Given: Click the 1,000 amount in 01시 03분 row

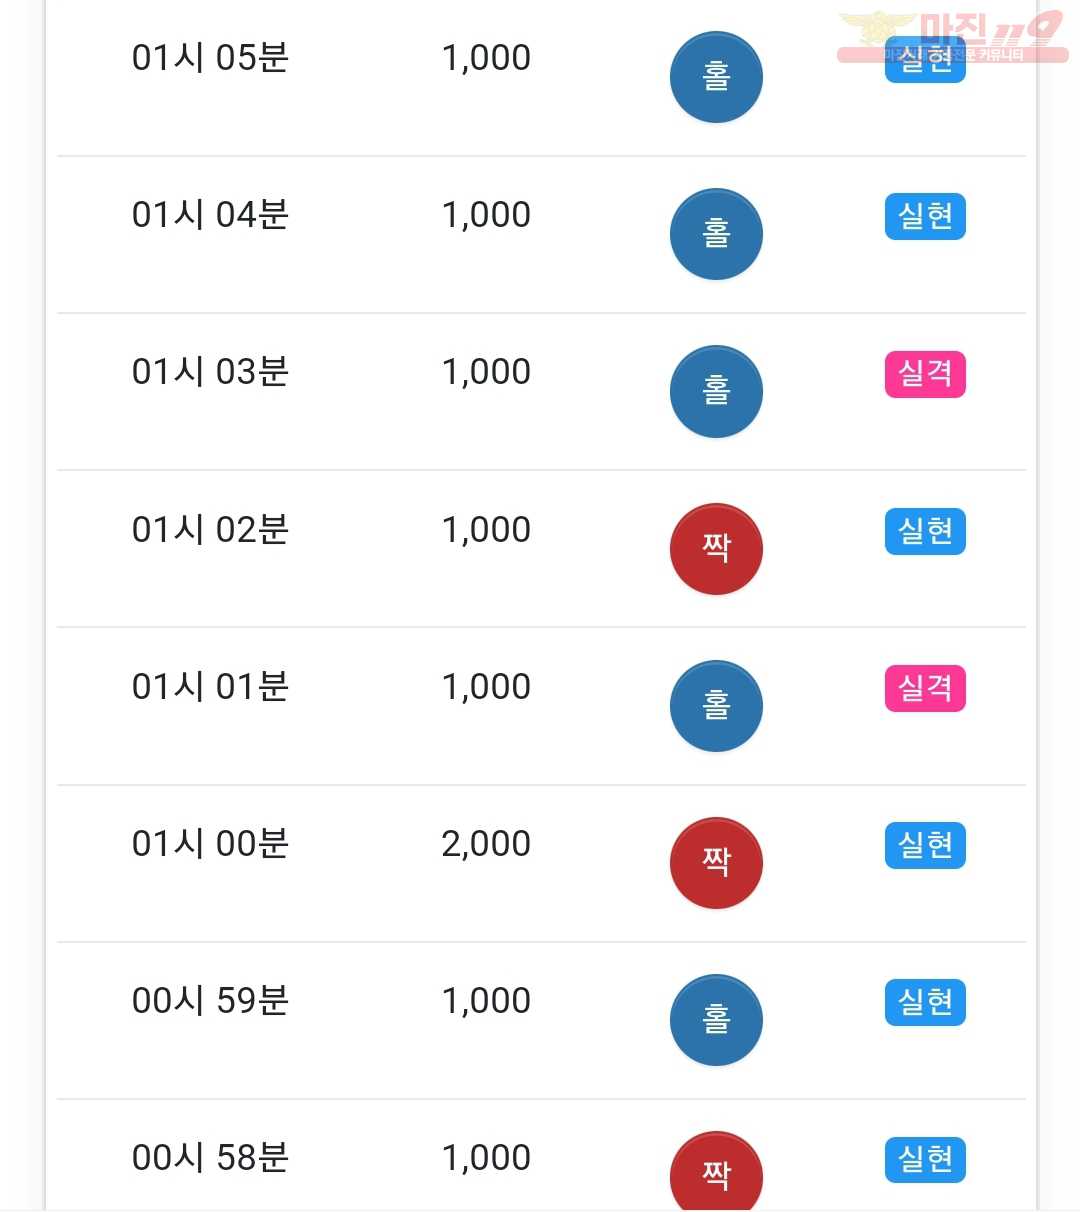Looking at the screenshot, I should (x=486, y=372).
